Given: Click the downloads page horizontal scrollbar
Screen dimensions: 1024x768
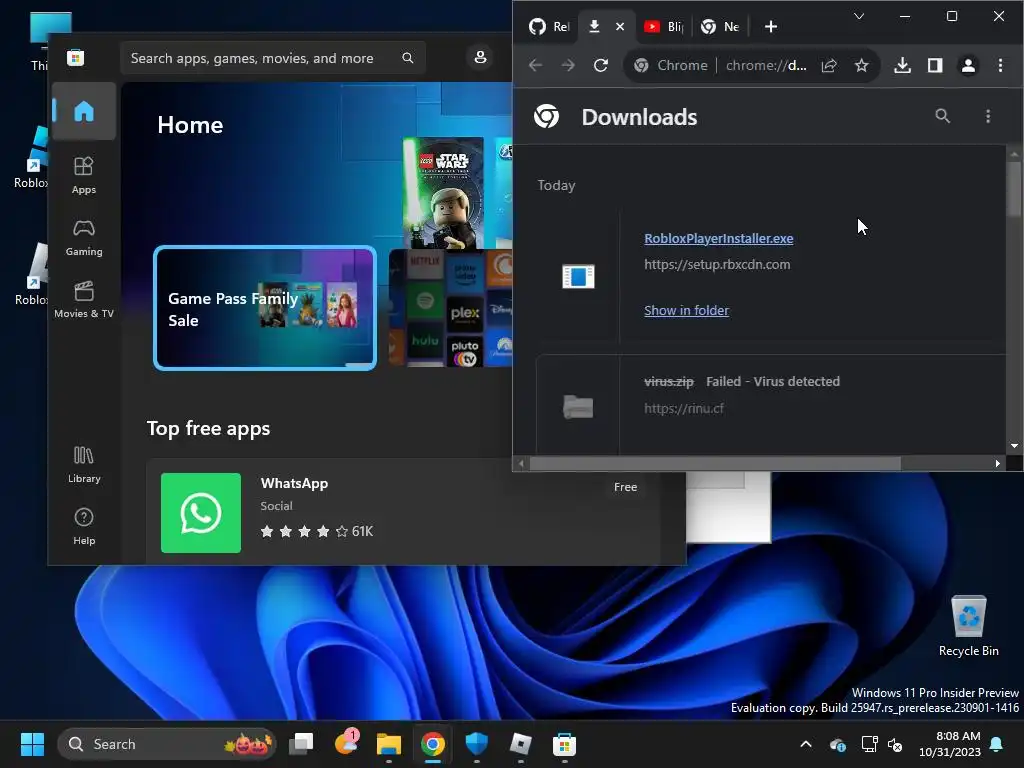Looking at the screenshot, I should pyautogui.click(x=715, y=463).
